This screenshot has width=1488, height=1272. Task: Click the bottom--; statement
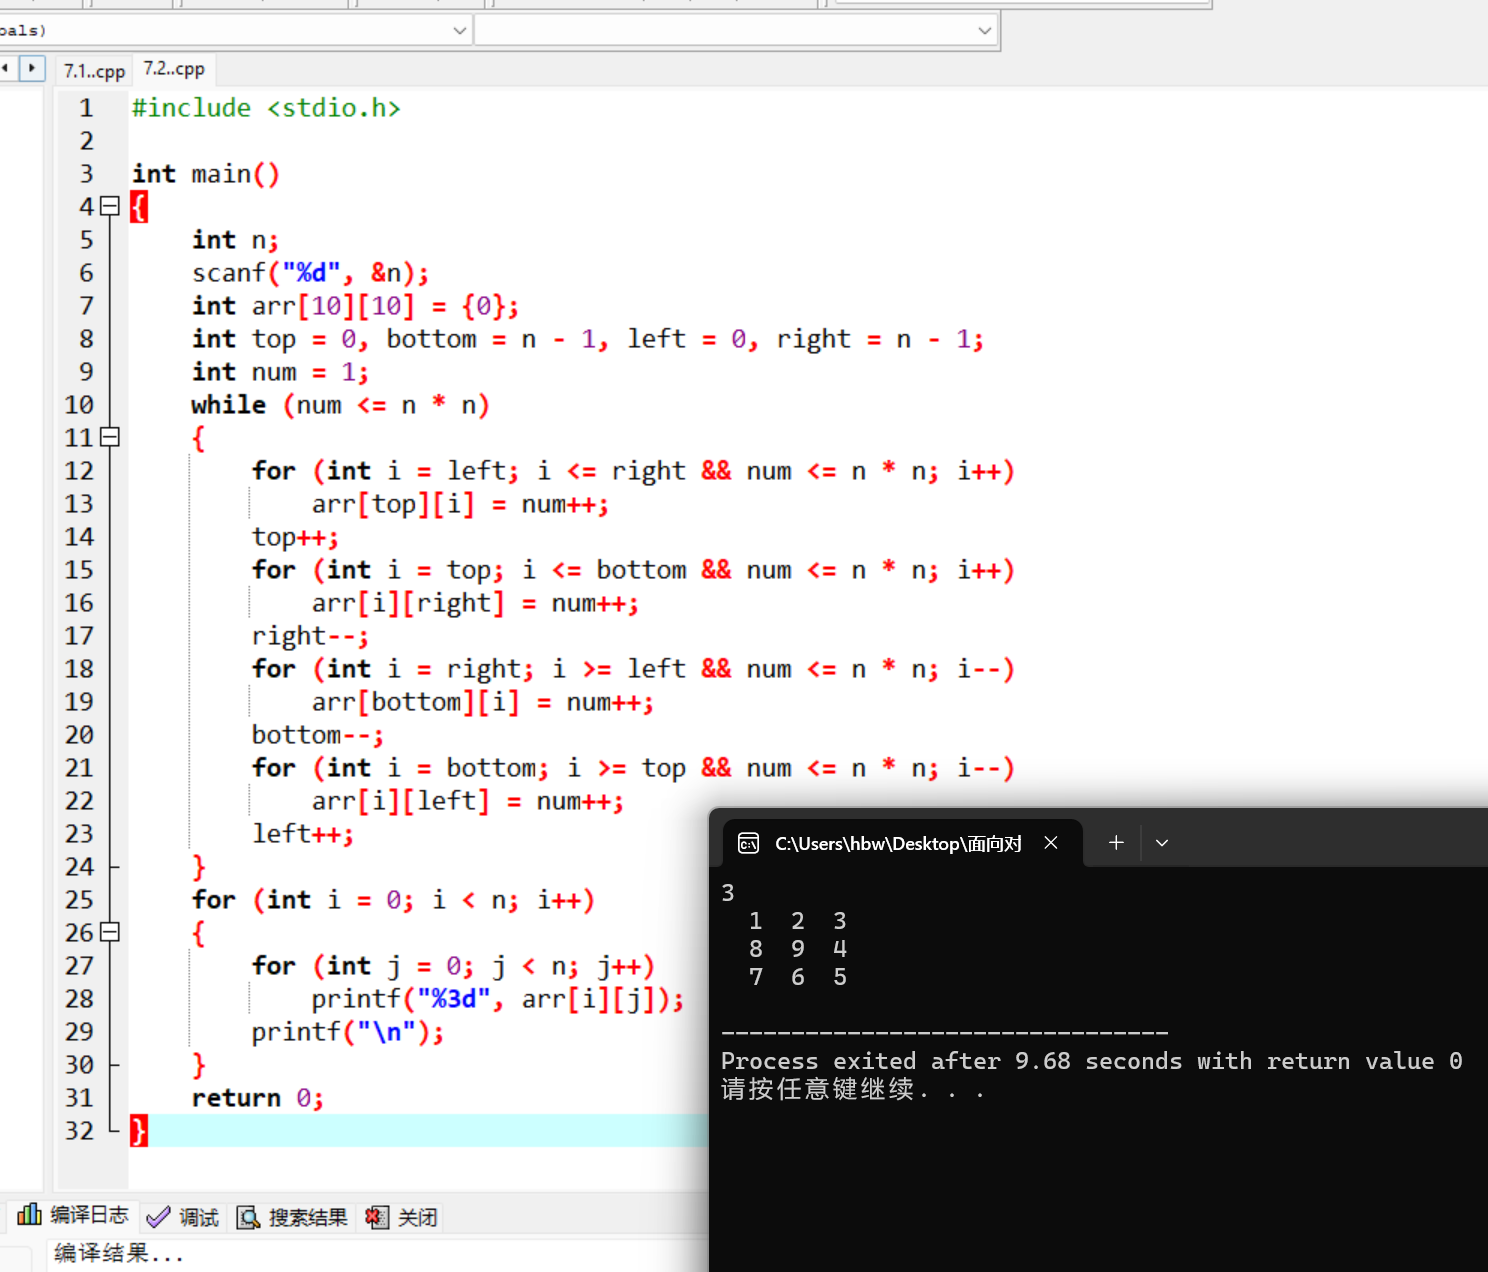point(317,735)
